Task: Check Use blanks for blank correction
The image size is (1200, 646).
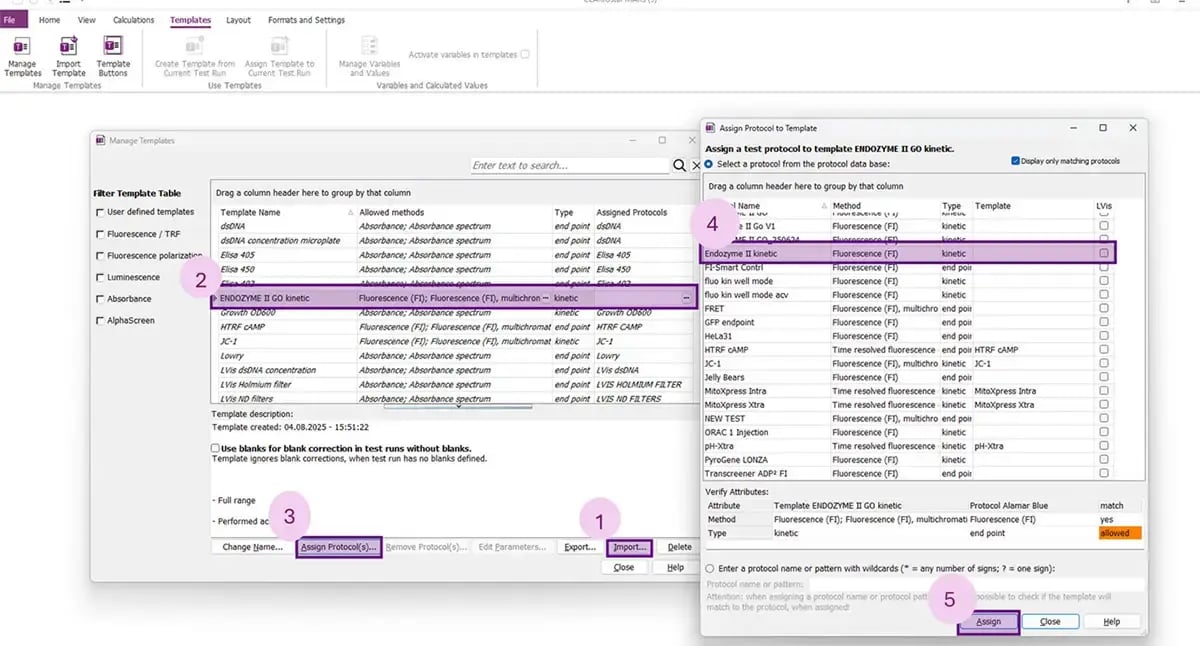Action: [217, 447]
